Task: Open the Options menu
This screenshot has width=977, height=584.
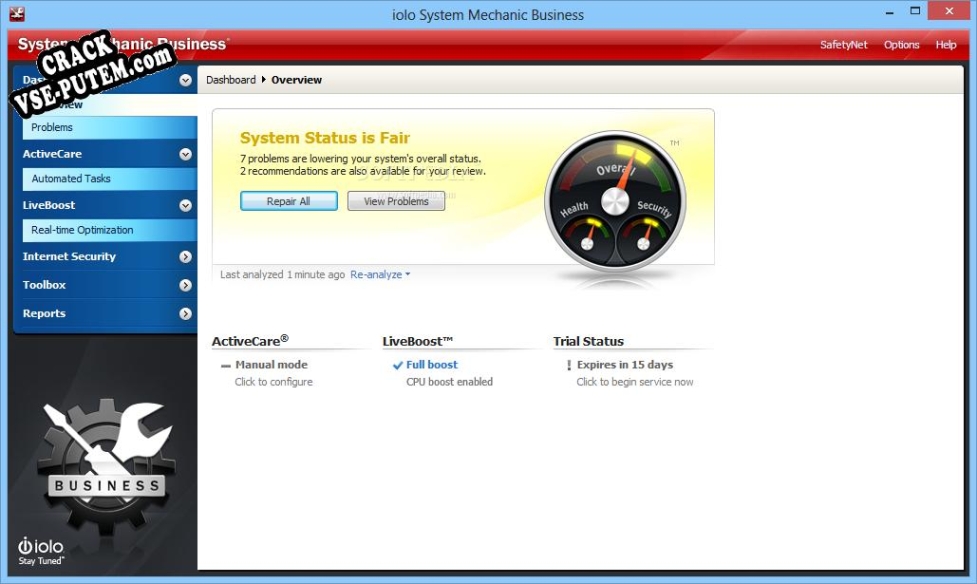Action: [901, 45]
